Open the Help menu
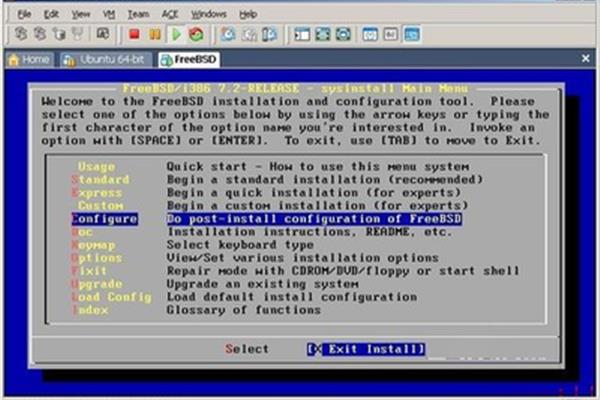 (x=248, y=15)
